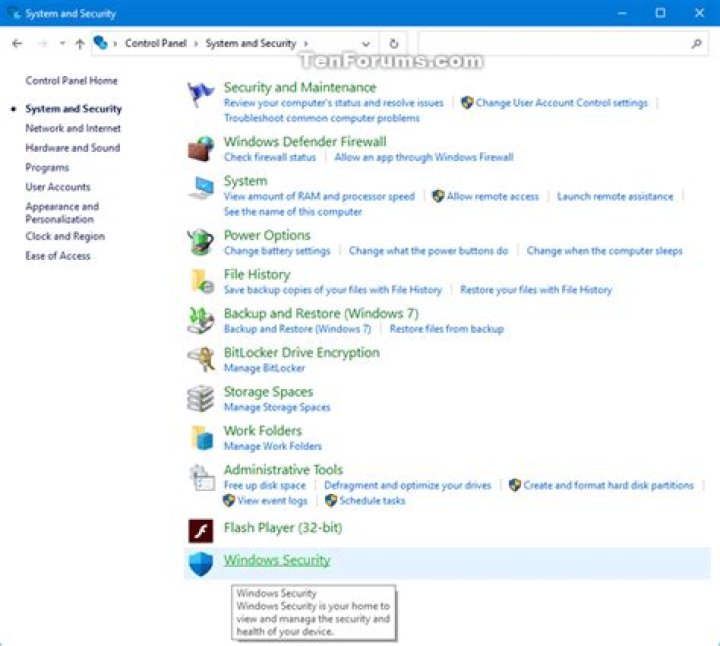Click Troubleshoot common computer problems
The width and height of the screenshot is (720, 646).
[x=321, y=118]
